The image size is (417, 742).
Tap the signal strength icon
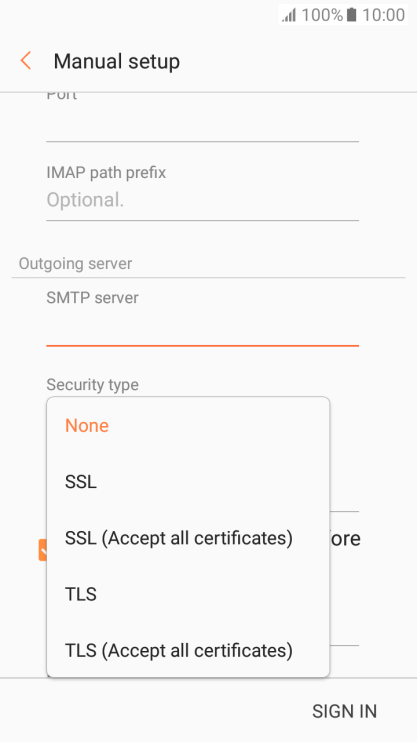(289, 15)
